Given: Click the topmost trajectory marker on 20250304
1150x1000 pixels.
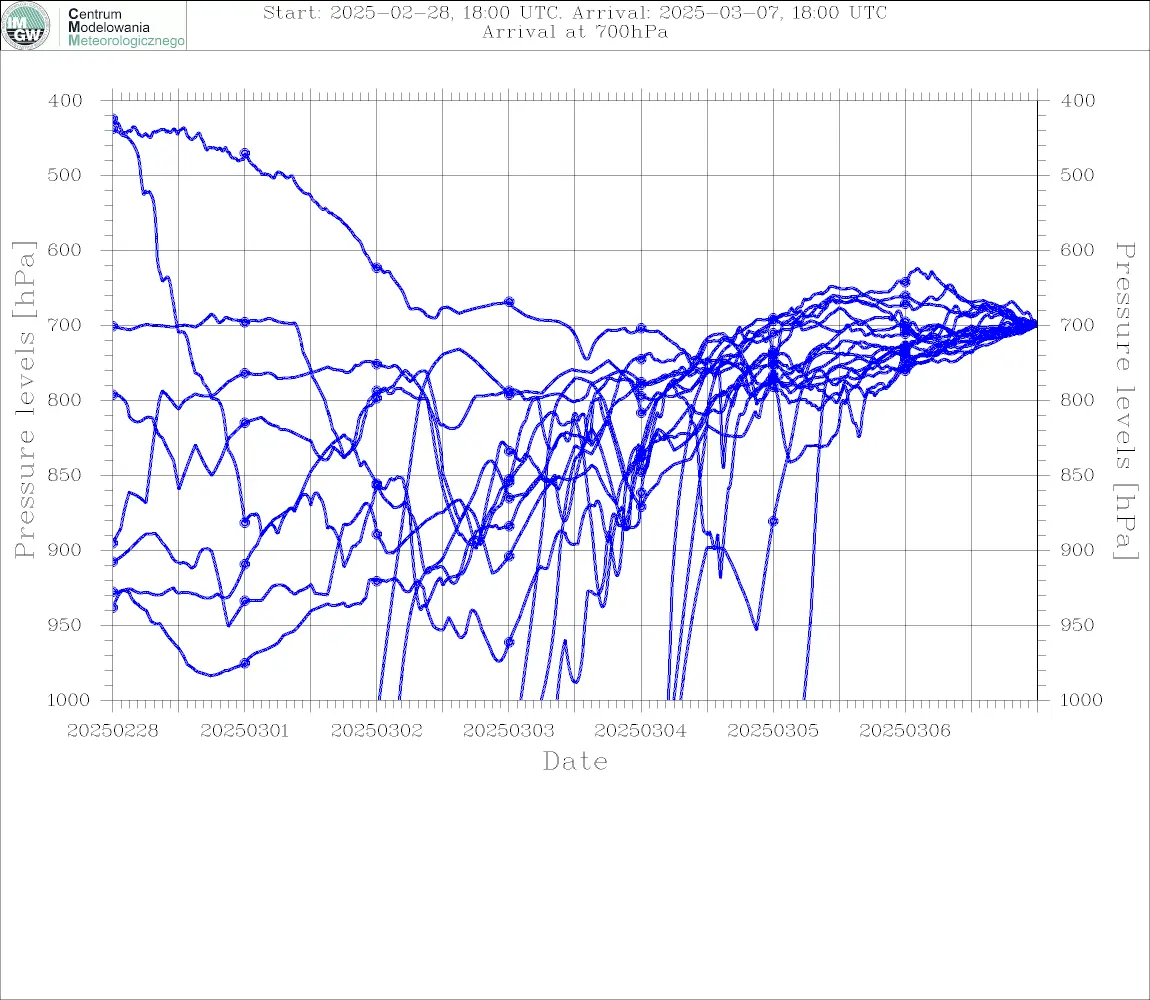Looking at the screenshot, I should tap(641, 328).
